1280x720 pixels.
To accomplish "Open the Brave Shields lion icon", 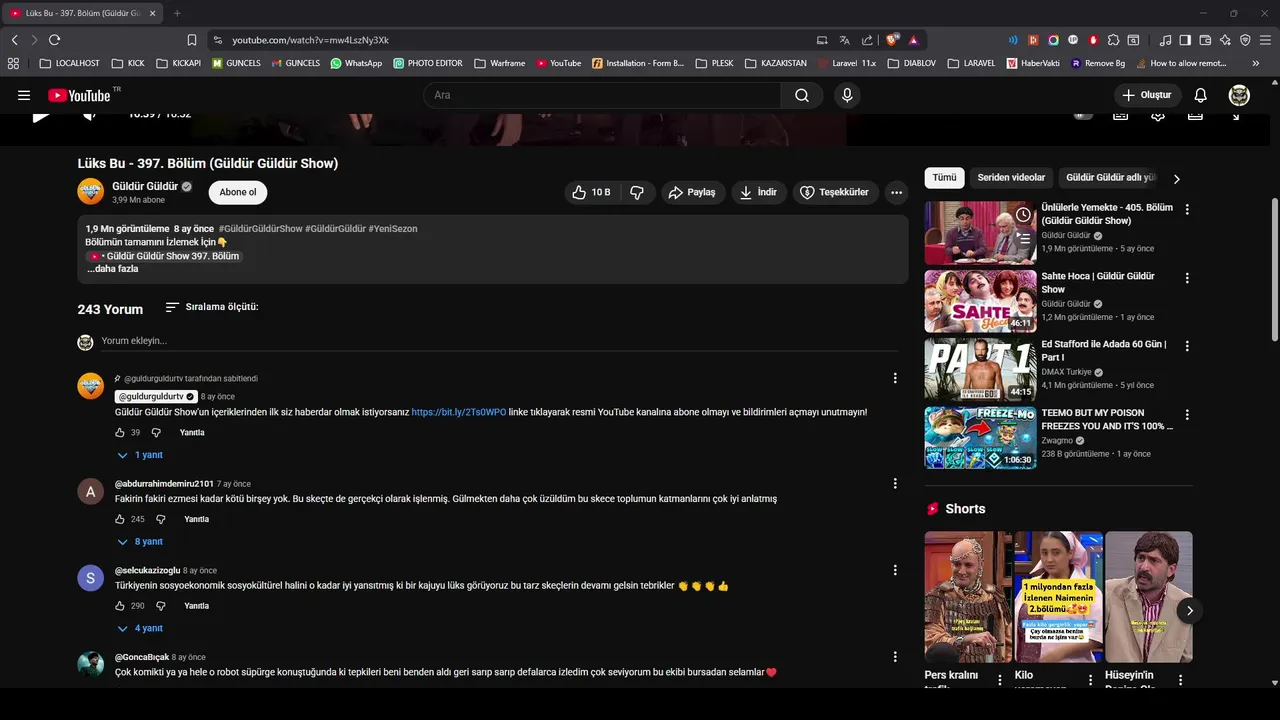I will (x=892, y=40).
